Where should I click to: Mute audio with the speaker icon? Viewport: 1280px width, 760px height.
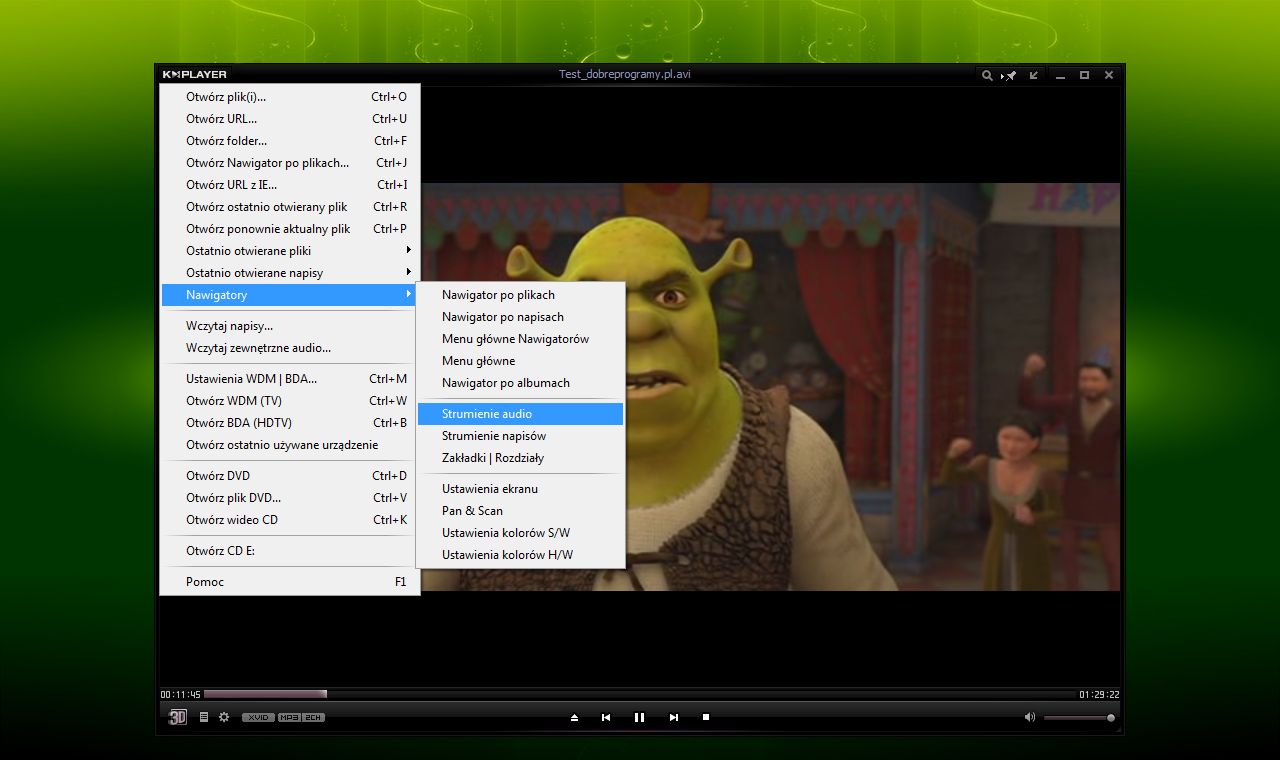1030,717
